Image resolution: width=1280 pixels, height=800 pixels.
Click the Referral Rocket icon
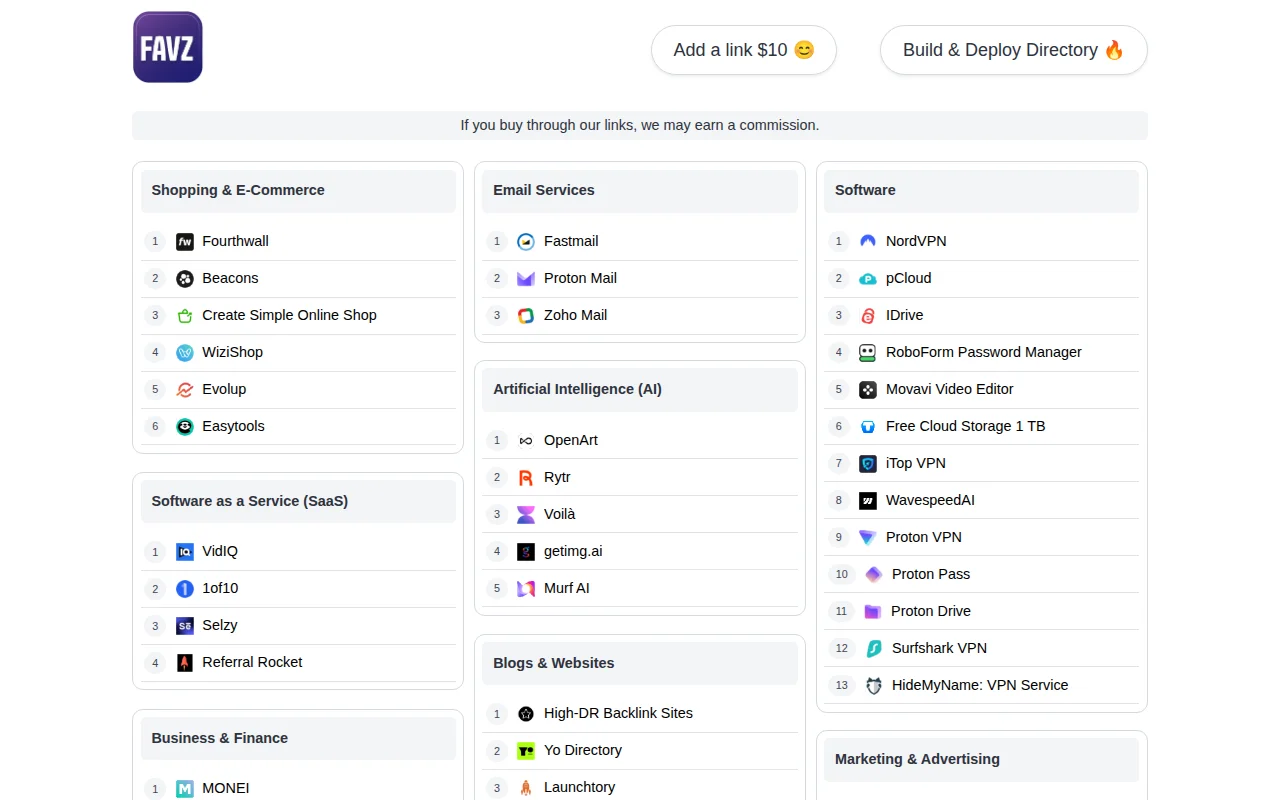coord(185,662)
